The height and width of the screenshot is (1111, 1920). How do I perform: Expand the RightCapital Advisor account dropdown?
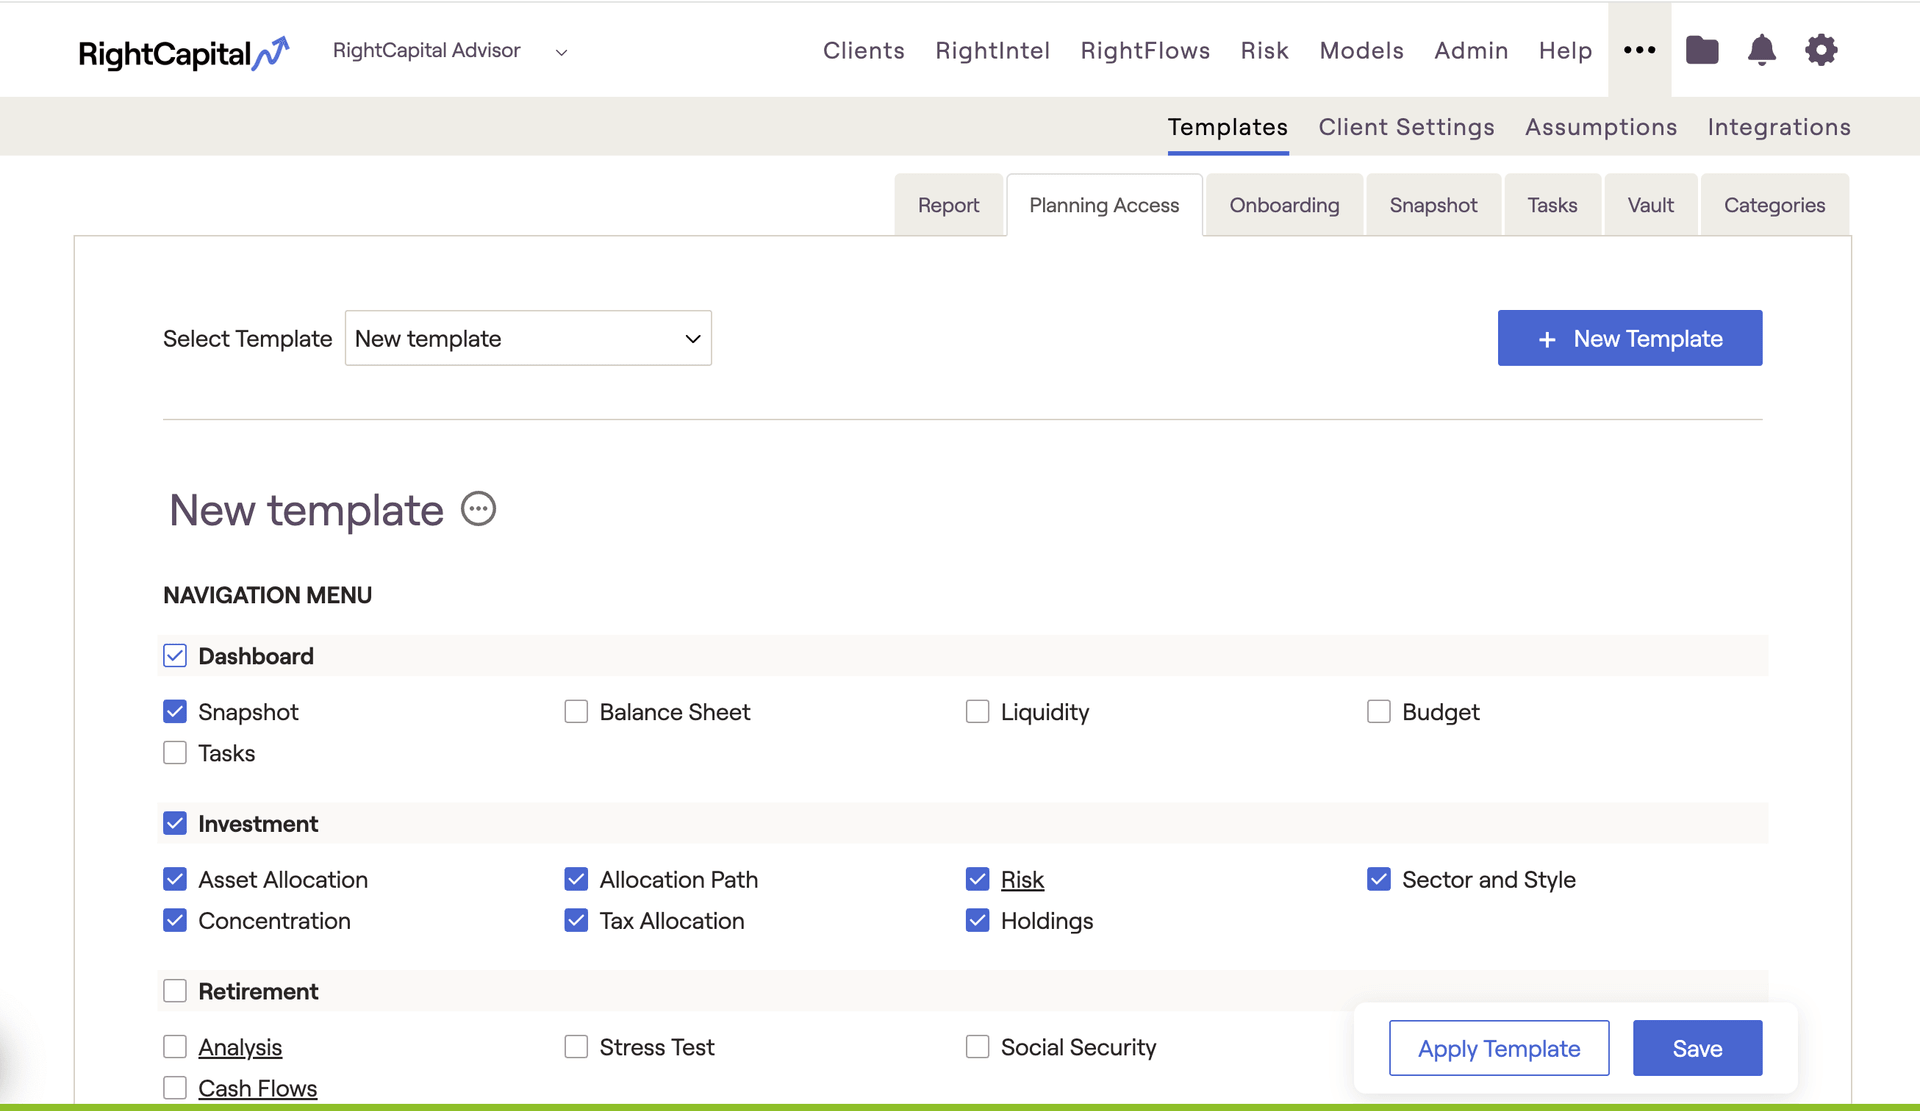450,51
